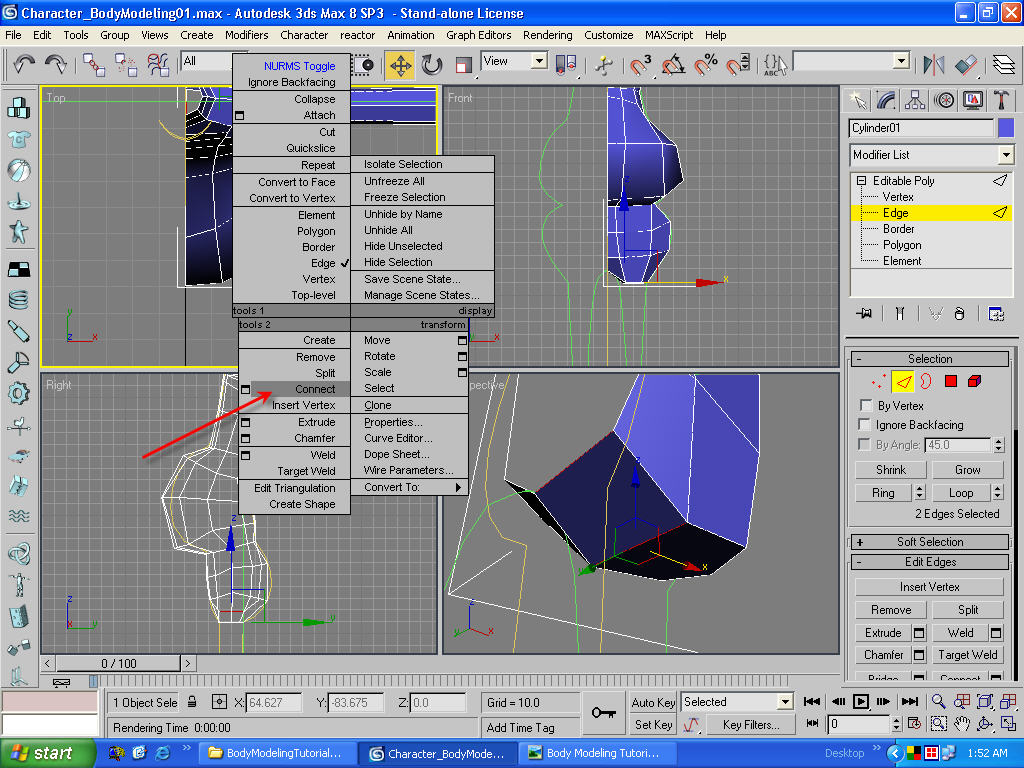This screenshot has width=1024, height=768.
Task: Open the Display command panel tab
Action: [973, 100]
